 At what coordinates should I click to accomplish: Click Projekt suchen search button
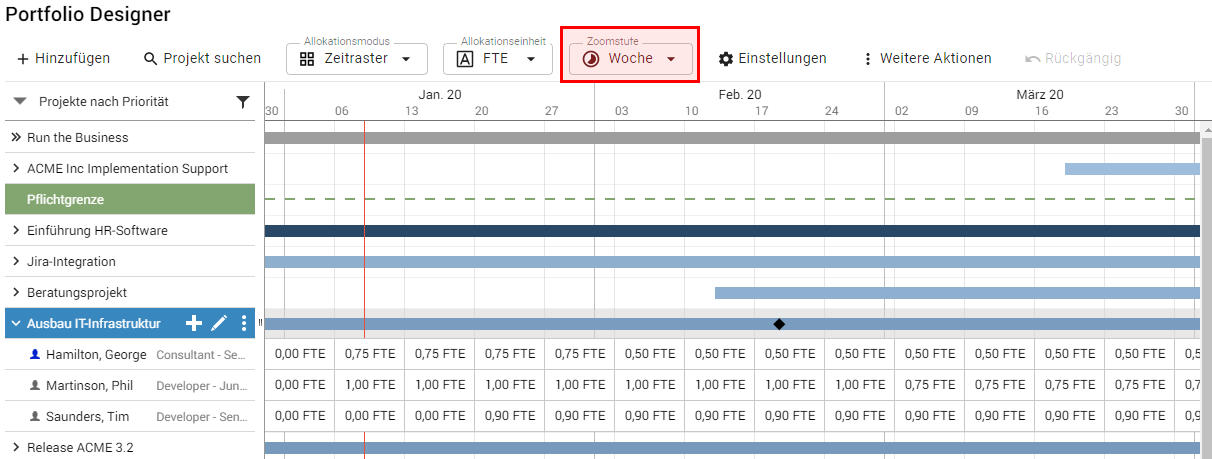tap(202, 59)
